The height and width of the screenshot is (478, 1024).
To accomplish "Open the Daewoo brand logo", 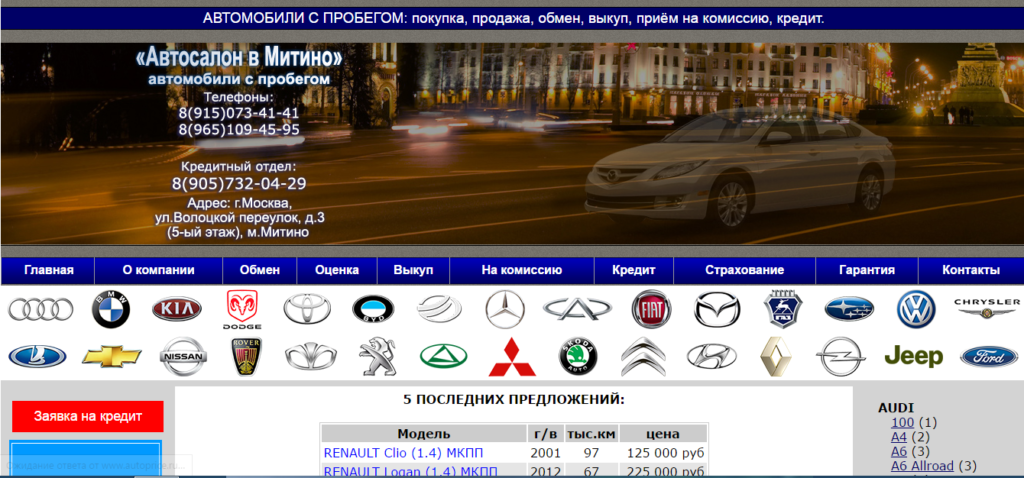I will coord(310,357).
